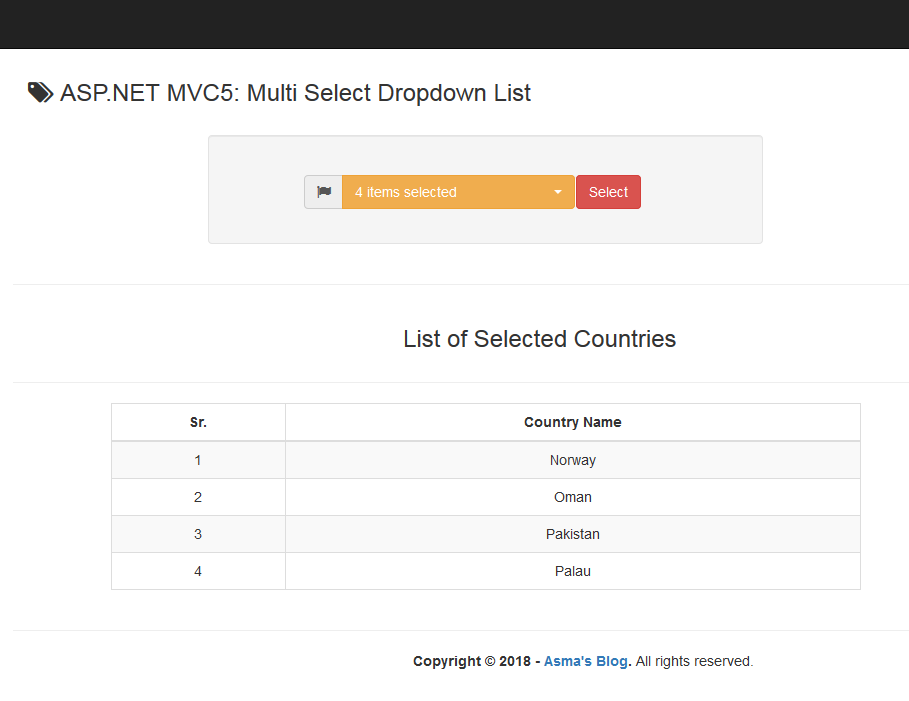Screen dimensions: 909x701
Task: Click the tag icon beside the page title
Action: (x=40, y=93)
